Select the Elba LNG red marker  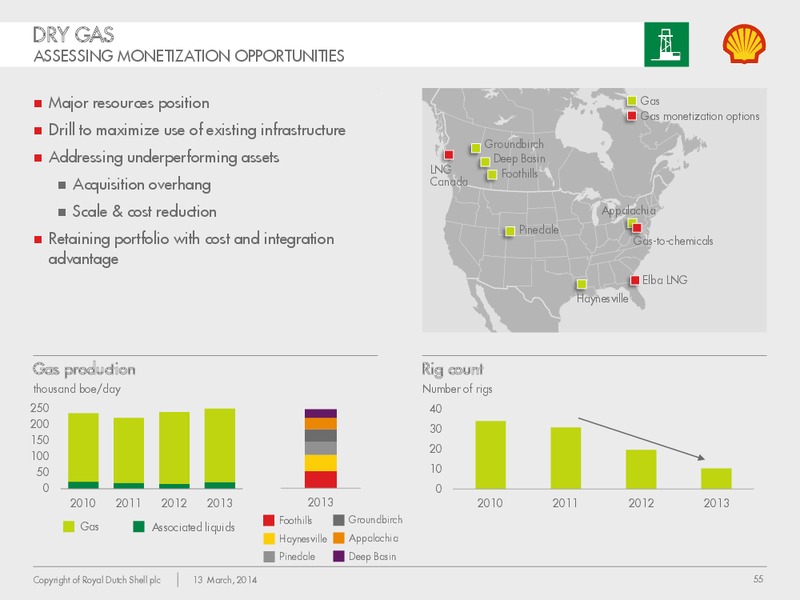click(x=635, y=280)
